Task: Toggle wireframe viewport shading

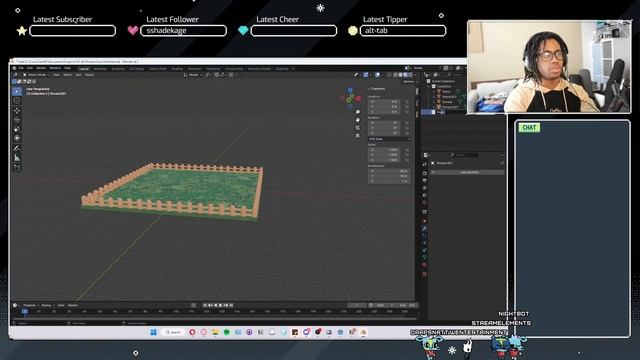Action: coord(395,75)
